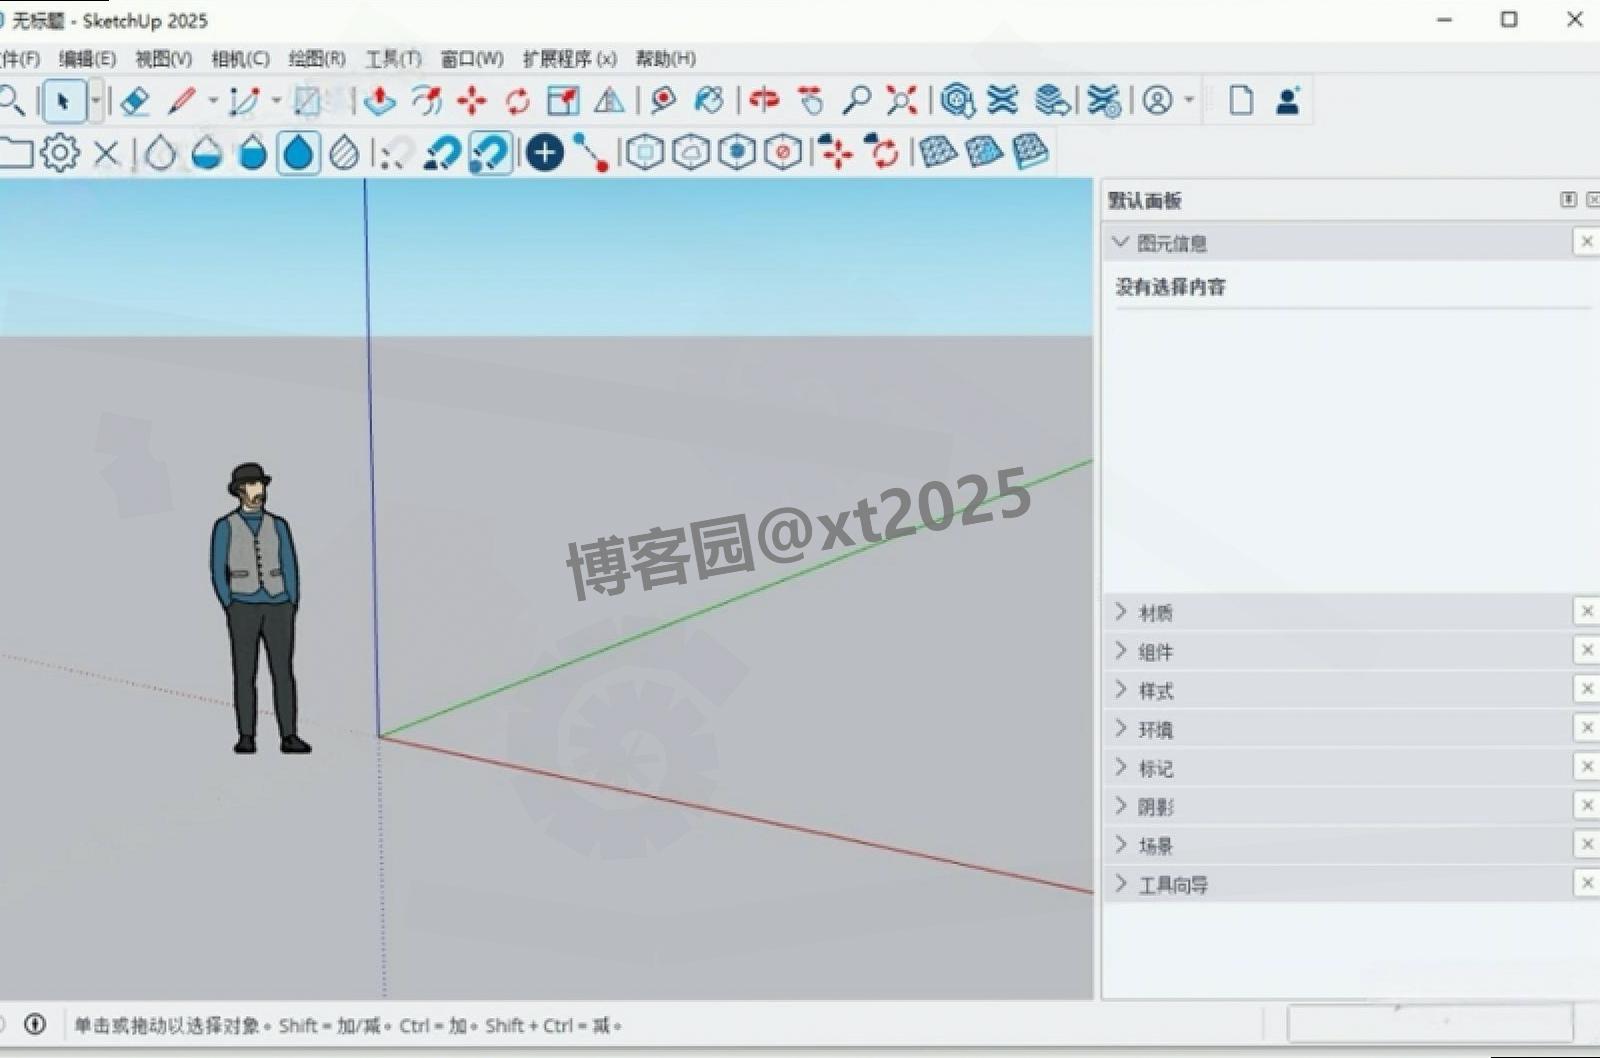Viewport: 1600px width, 1058px height.
Task: Click the add-person icon at toolbar end
Action: tap(1288, 100)
